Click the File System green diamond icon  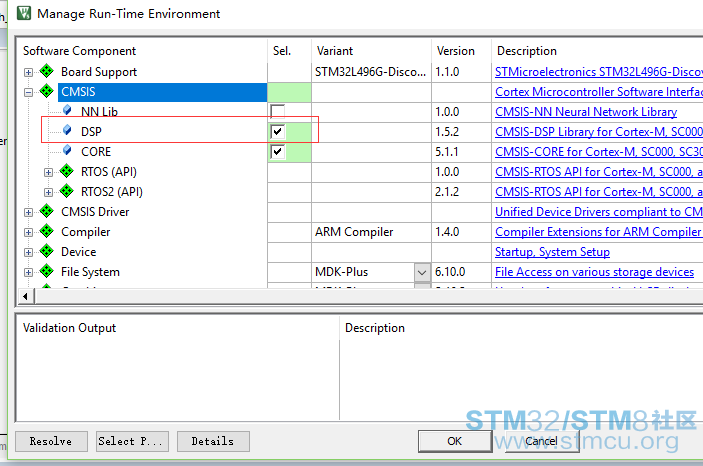pyautogui.click(x=47, y=271)
